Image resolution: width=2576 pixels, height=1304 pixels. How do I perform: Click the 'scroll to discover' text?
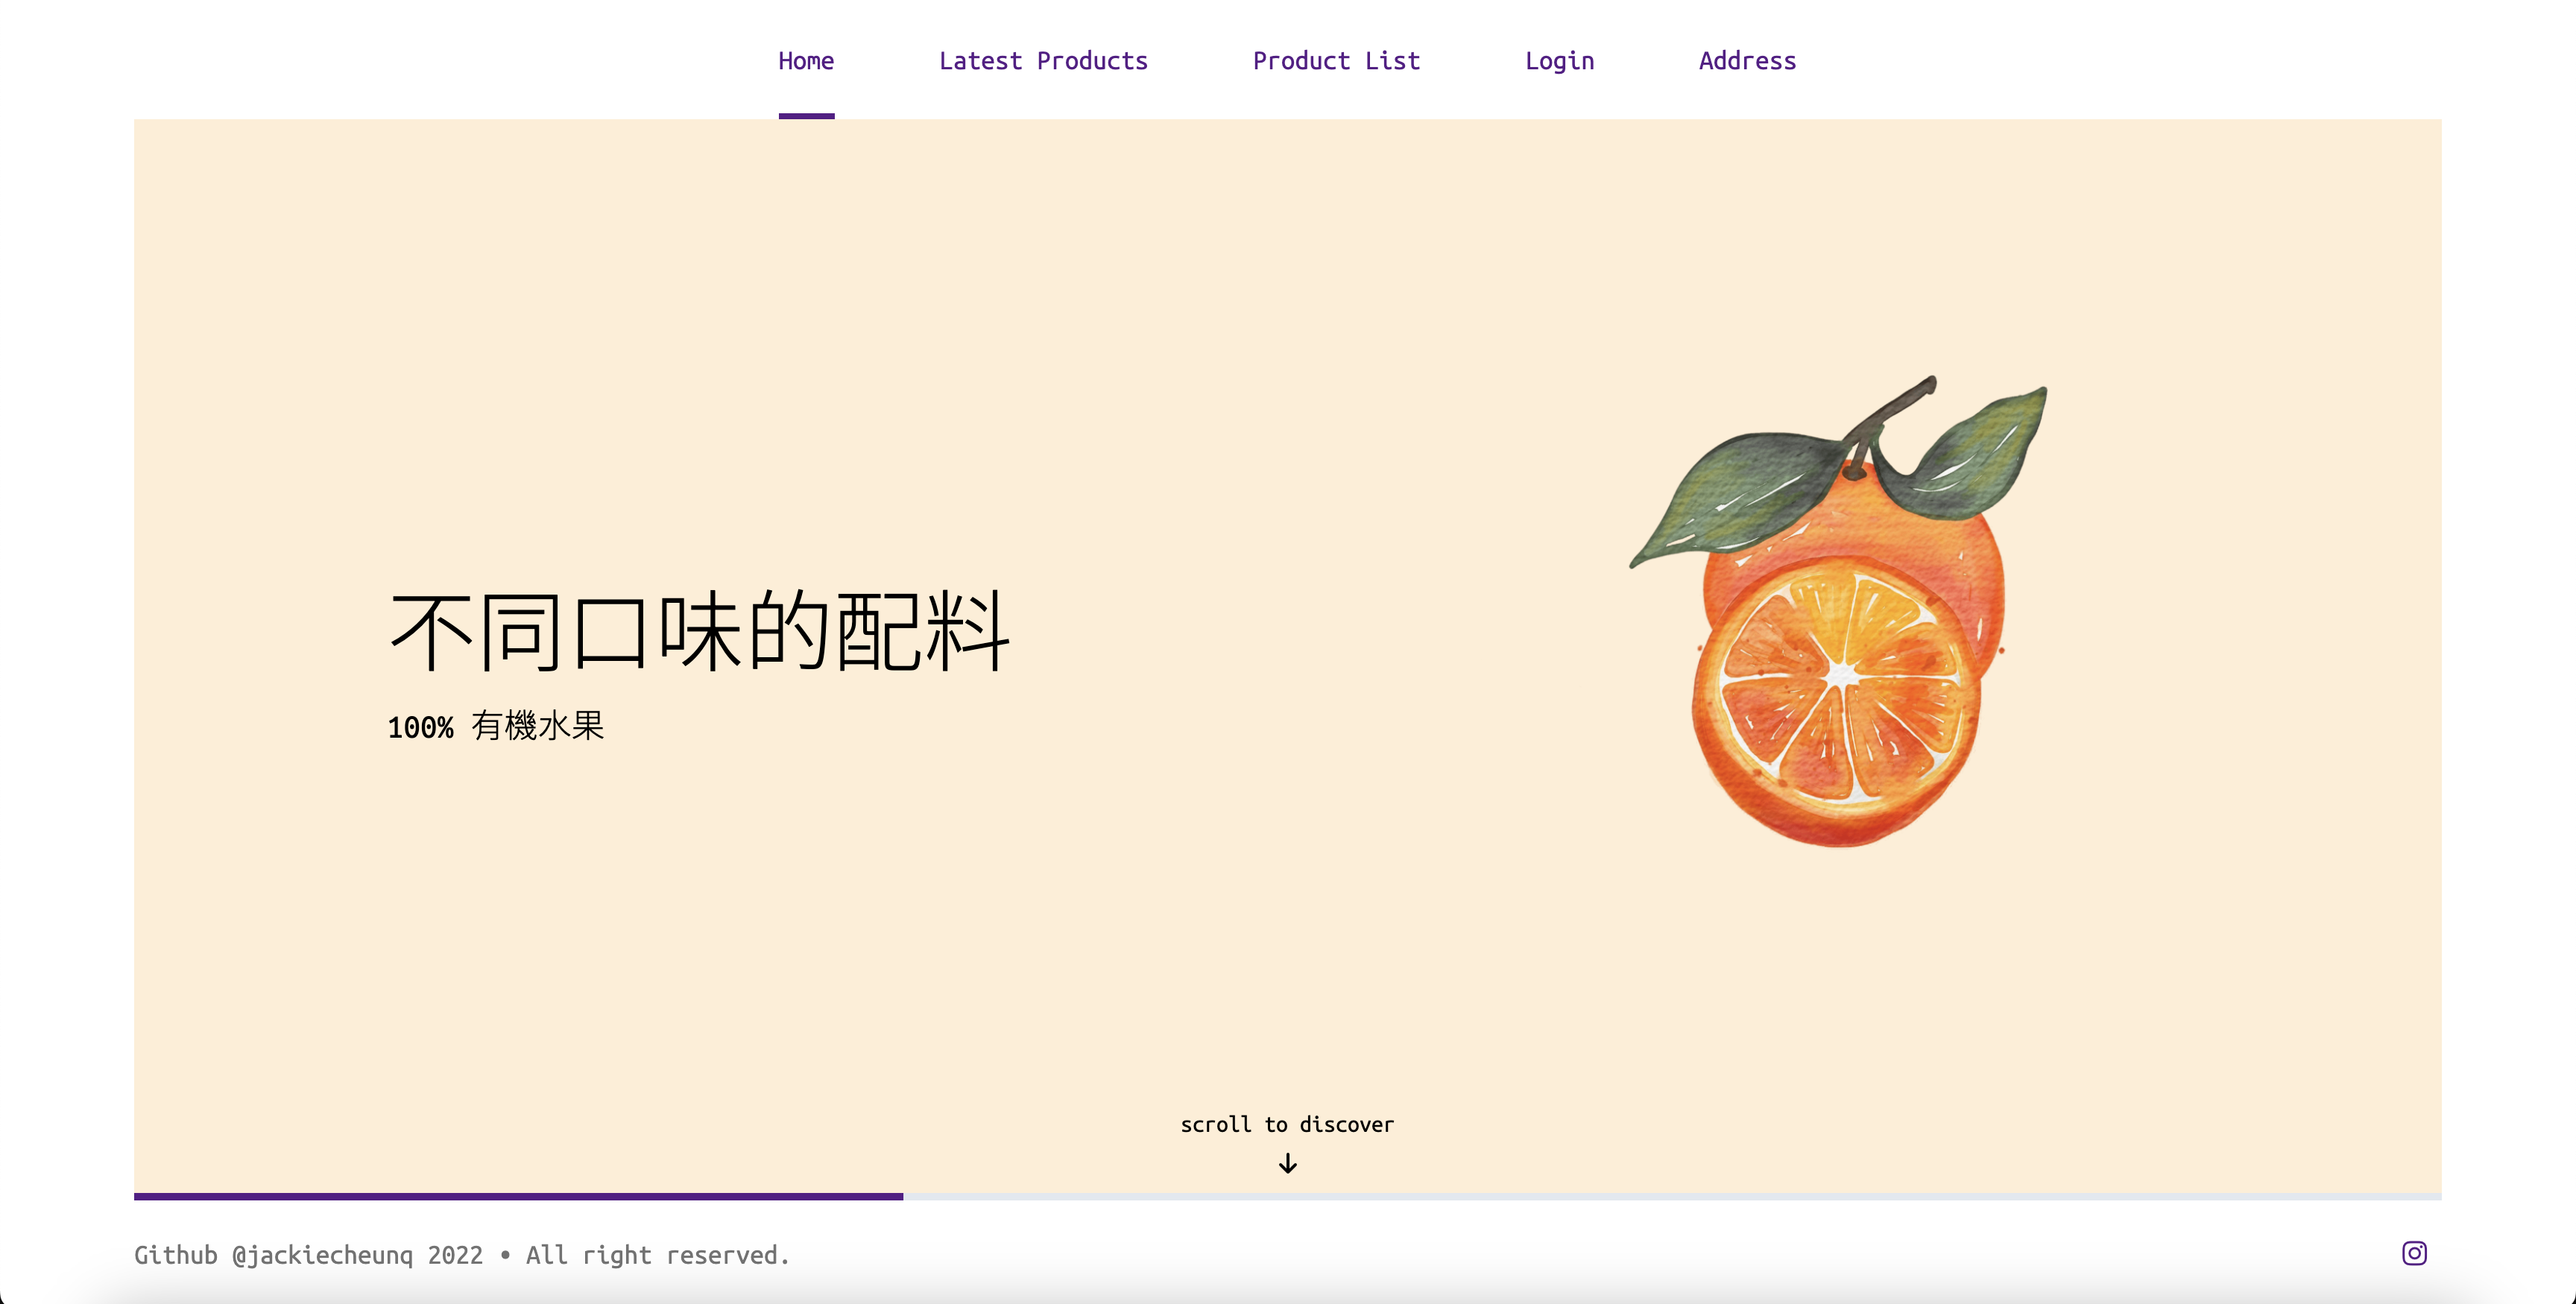[x=1286, y=1124]
